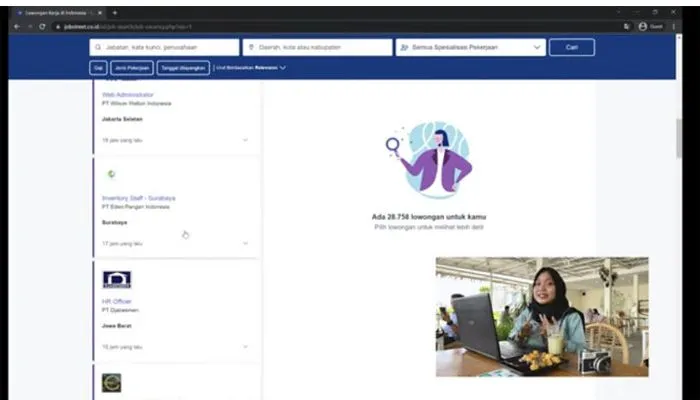The image size is (700, 400).
Task: Click the magnifier icon in keyword field
Action: (x=98, y=47)
